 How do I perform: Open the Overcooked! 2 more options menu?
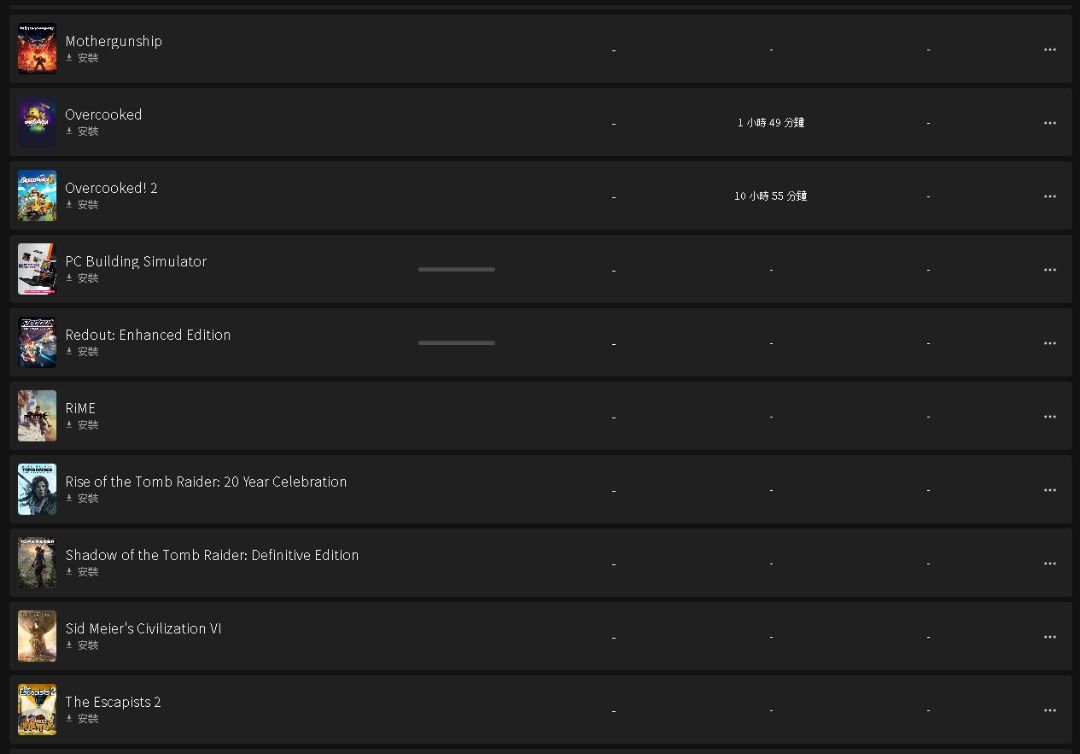1049,196
